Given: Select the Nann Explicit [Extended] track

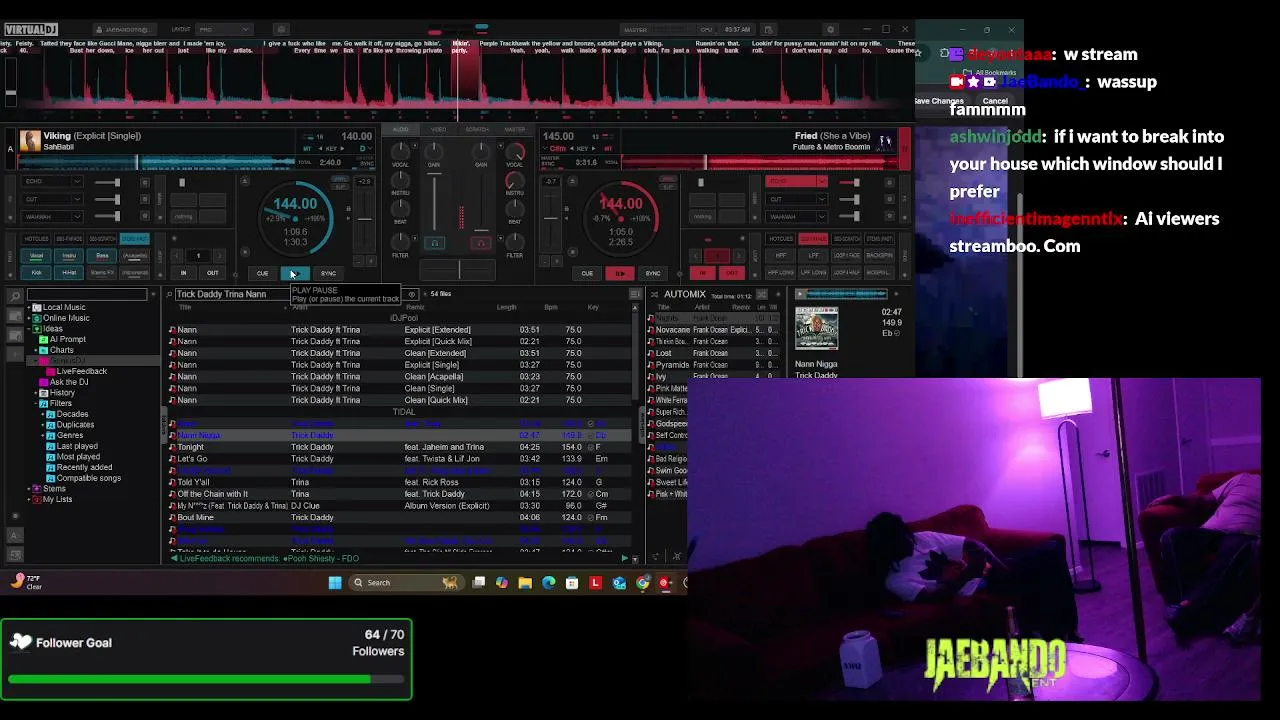Looking at the screenshot, I should pyautogui.click(x=400, y=330).
